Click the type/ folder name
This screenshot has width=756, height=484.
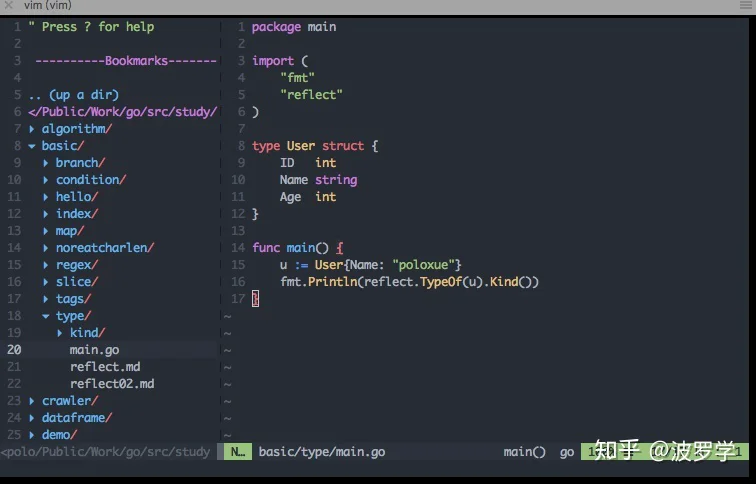(x=73, y=316)
